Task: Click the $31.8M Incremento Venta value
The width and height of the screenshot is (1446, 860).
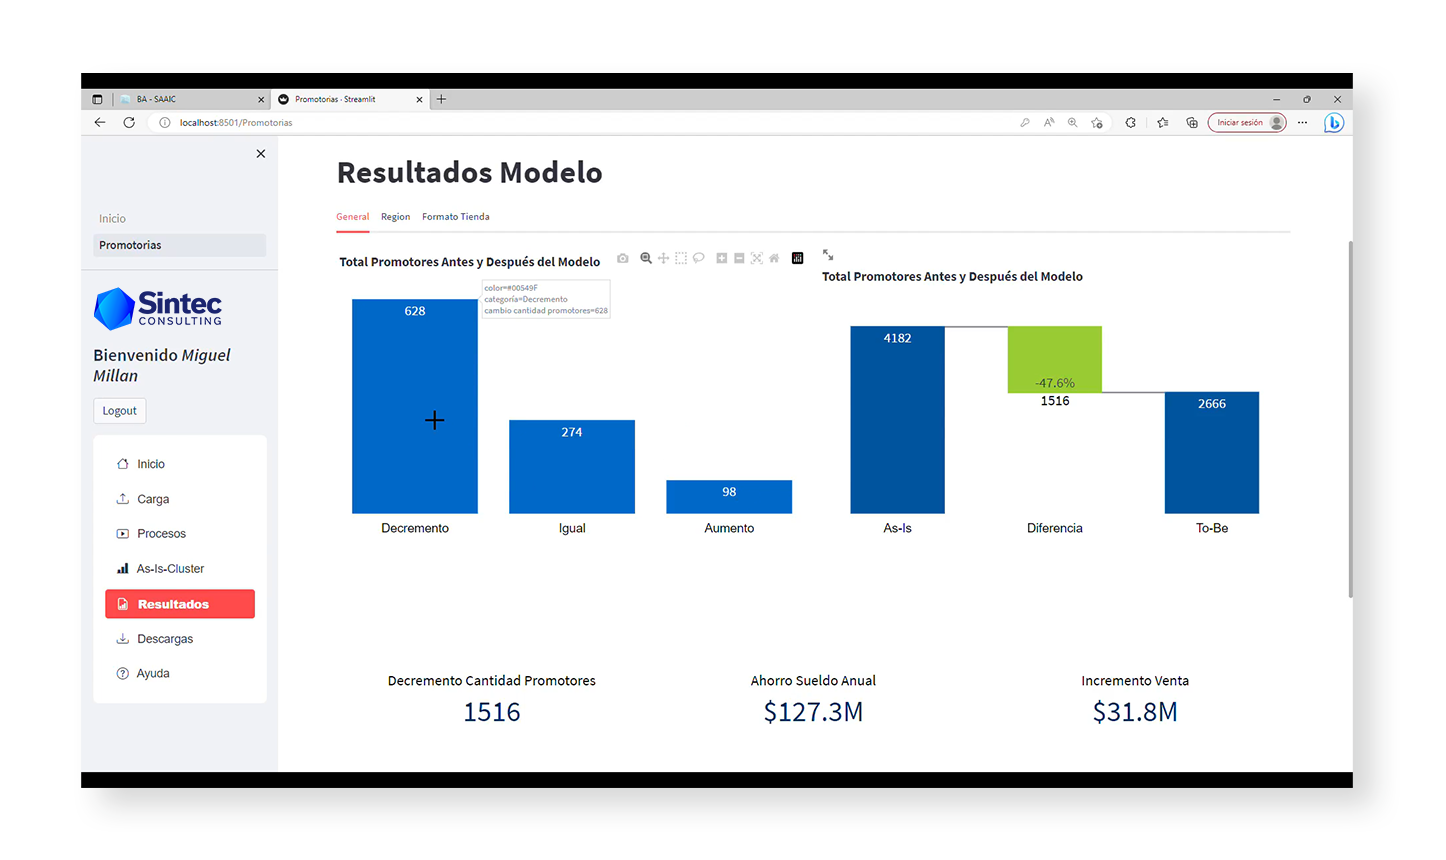Action: pos(1135,712)
